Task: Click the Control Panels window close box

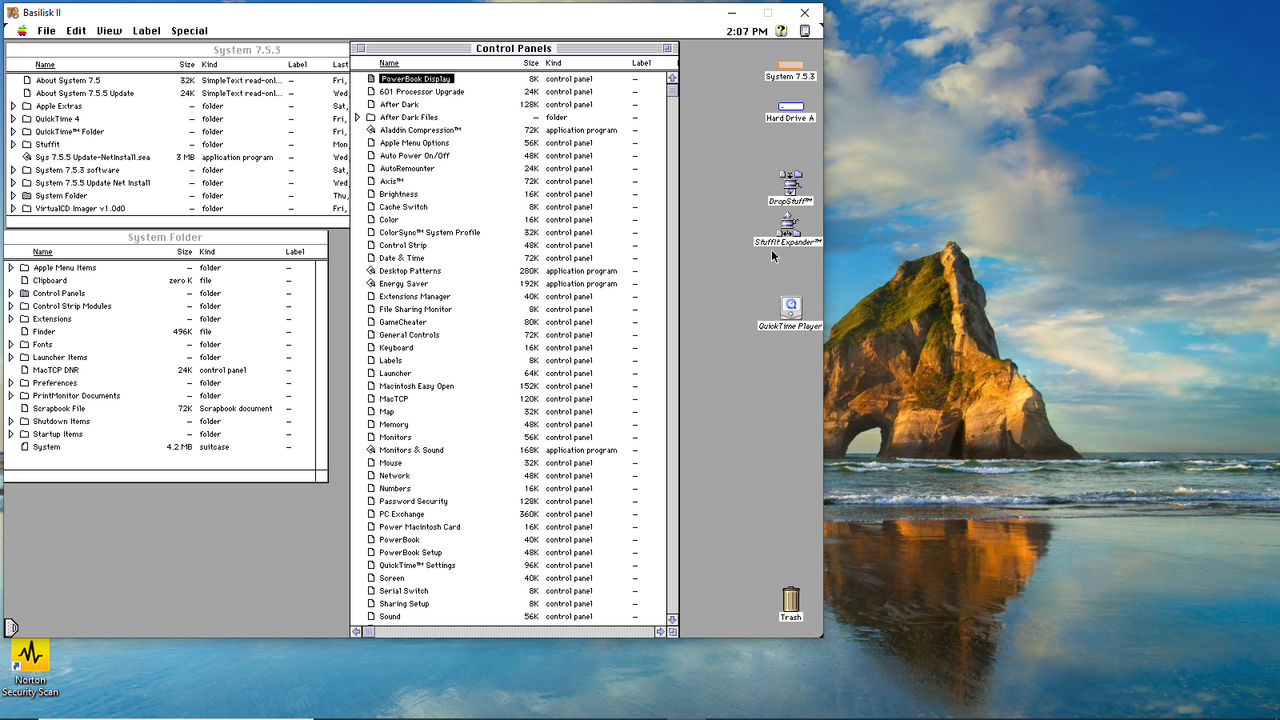Action: click(x=361, y=48)
